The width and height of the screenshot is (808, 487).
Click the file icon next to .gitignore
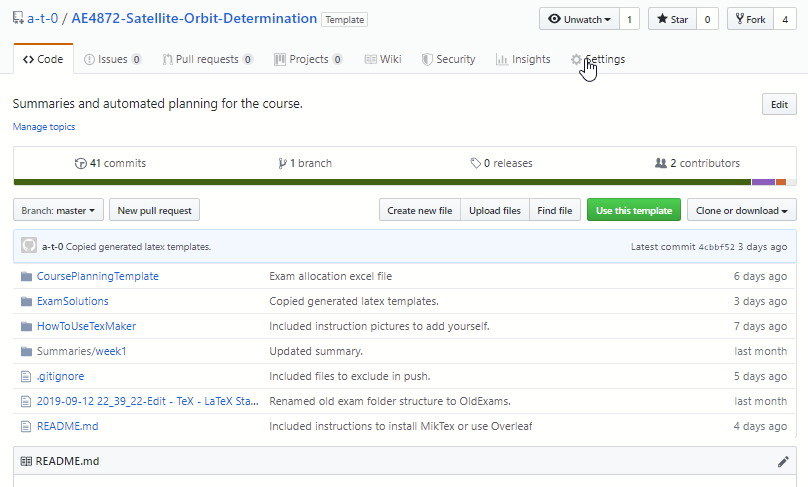point(26,377)
